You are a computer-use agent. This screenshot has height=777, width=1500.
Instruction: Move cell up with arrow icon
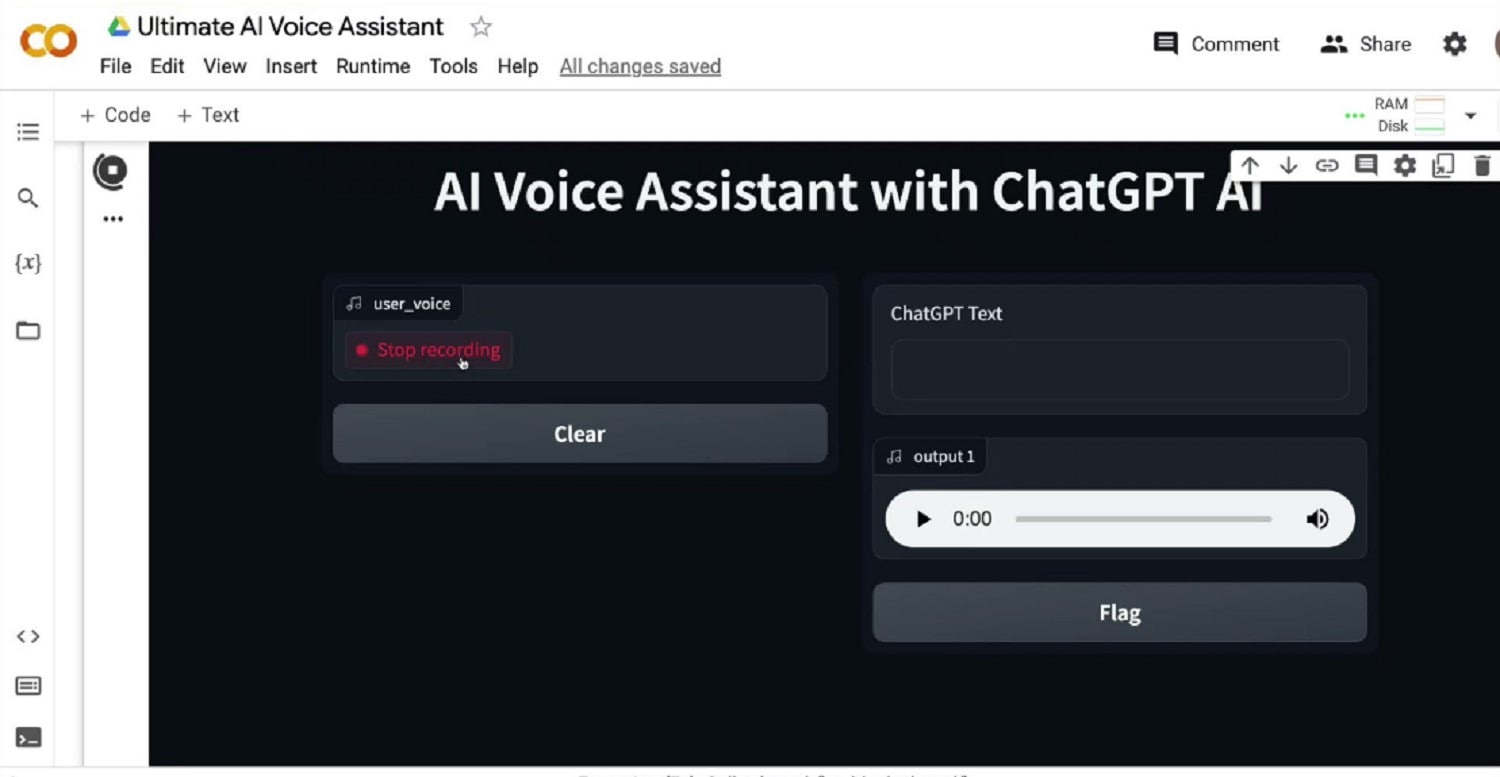1250,166
